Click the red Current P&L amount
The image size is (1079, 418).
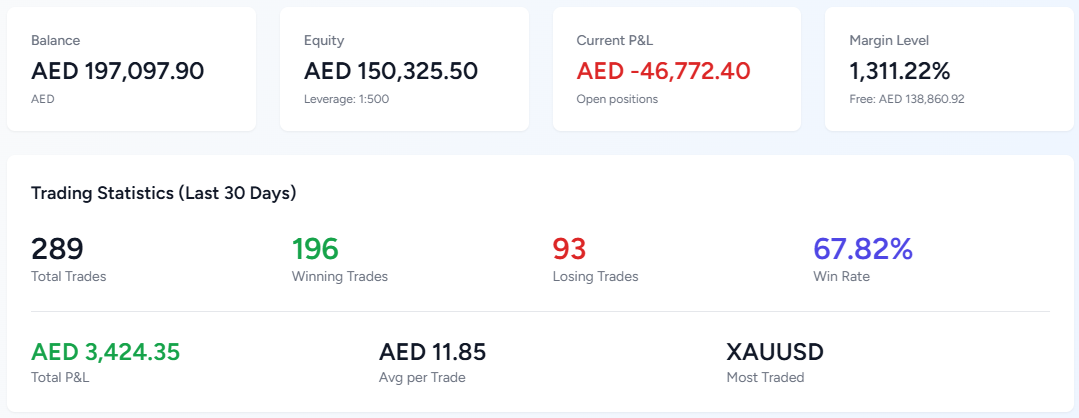tap(663, 71)
